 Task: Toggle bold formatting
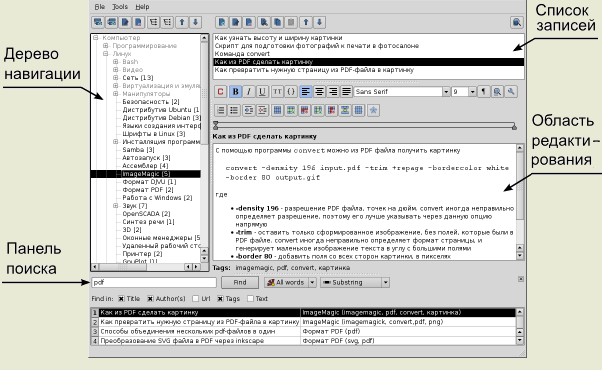tap(235, 91)
